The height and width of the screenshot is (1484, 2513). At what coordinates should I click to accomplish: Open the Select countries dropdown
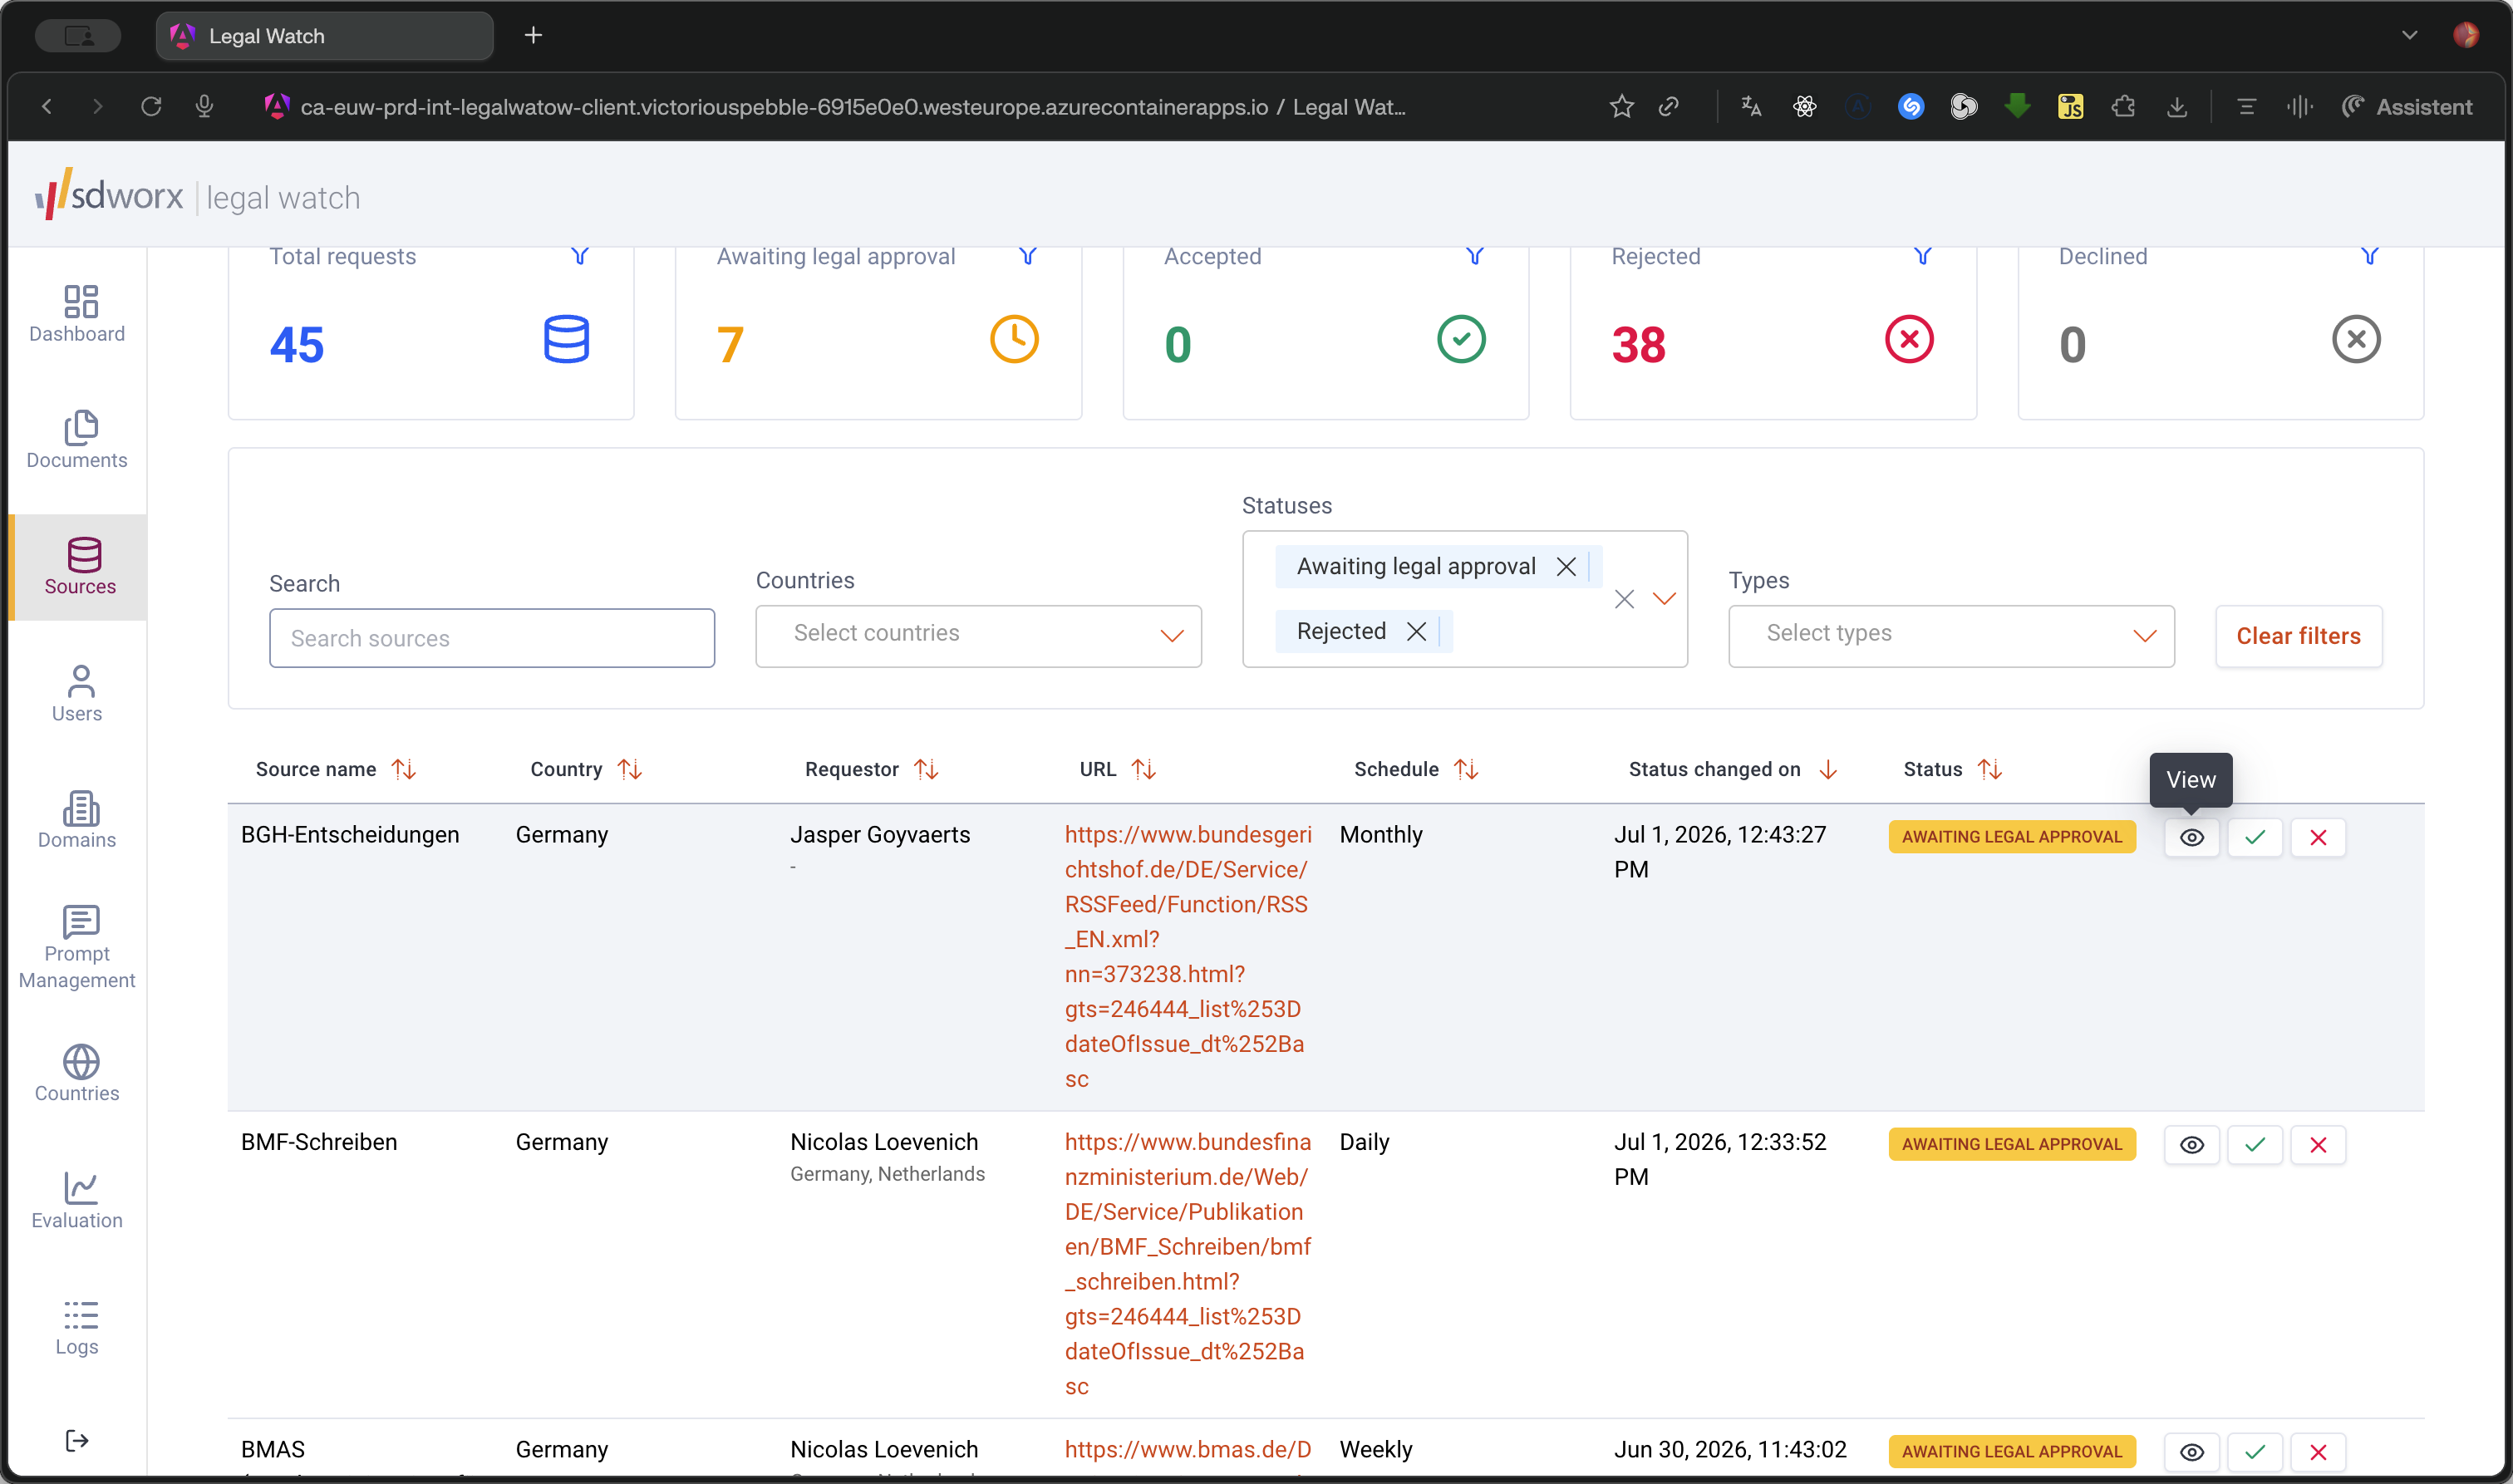[978, 636]
